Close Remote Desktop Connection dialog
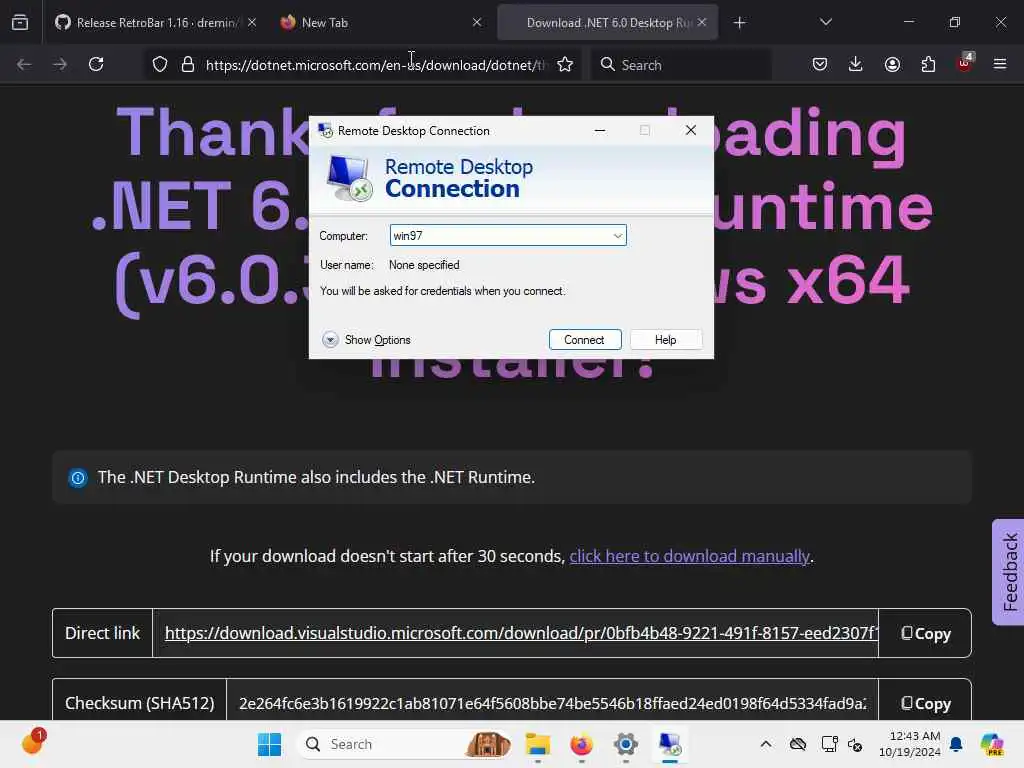The width and height of the screenshot is (1024, 768). click(691, 131)
